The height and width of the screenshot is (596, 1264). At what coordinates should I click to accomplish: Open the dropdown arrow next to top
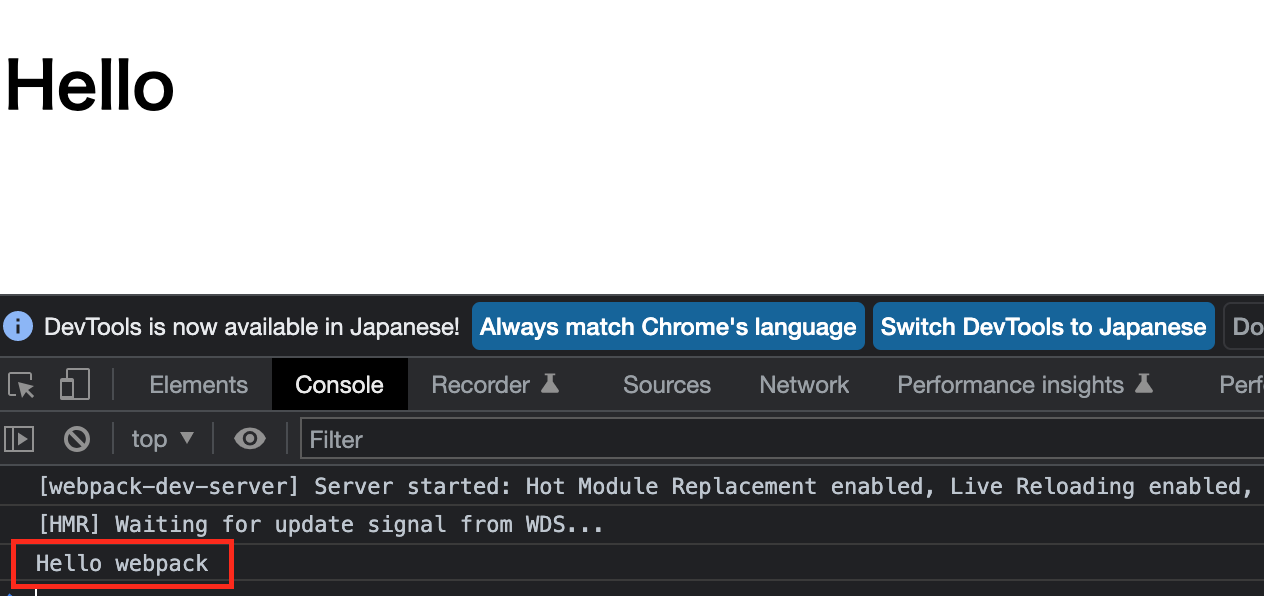(186, 438)
